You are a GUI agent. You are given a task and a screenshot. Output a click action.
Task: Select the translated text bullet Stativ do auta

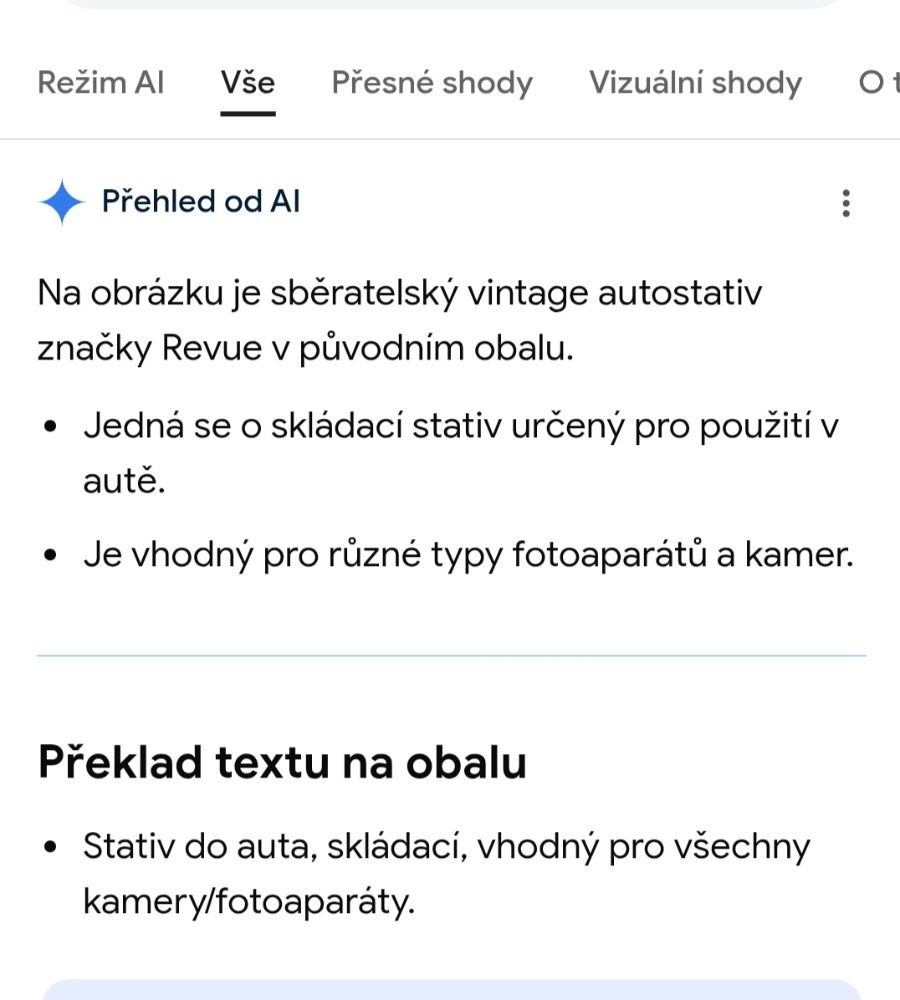click(x=446, y=874)
